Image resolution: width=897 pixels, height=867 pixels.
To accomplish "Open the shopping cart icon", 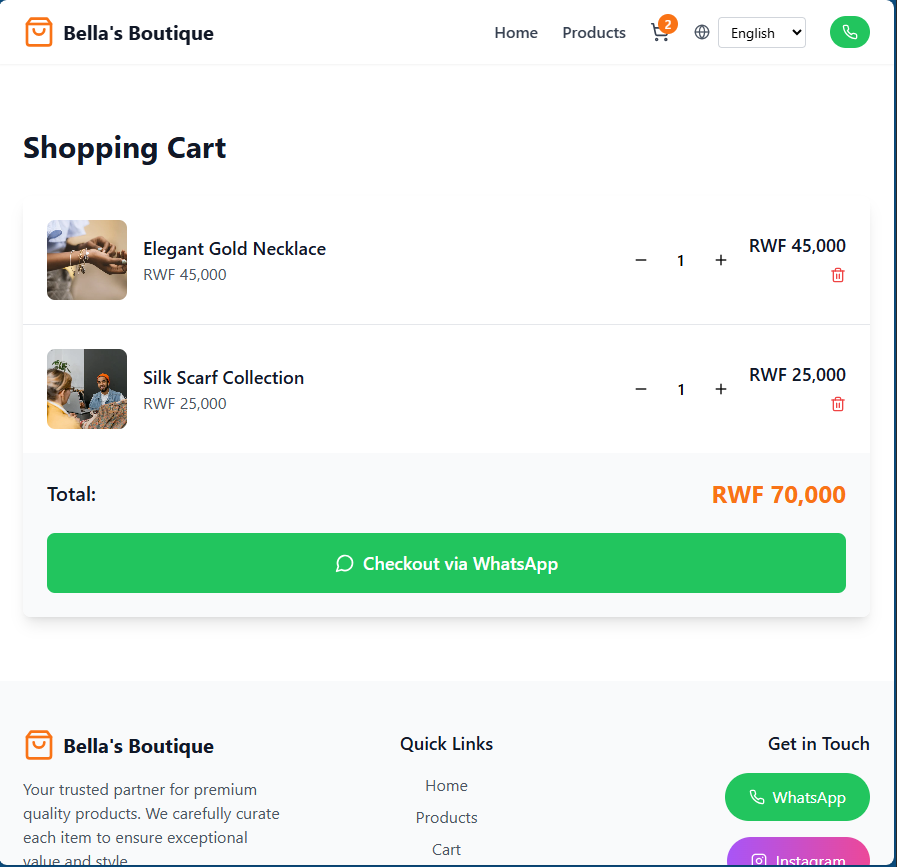I will 660,32.
